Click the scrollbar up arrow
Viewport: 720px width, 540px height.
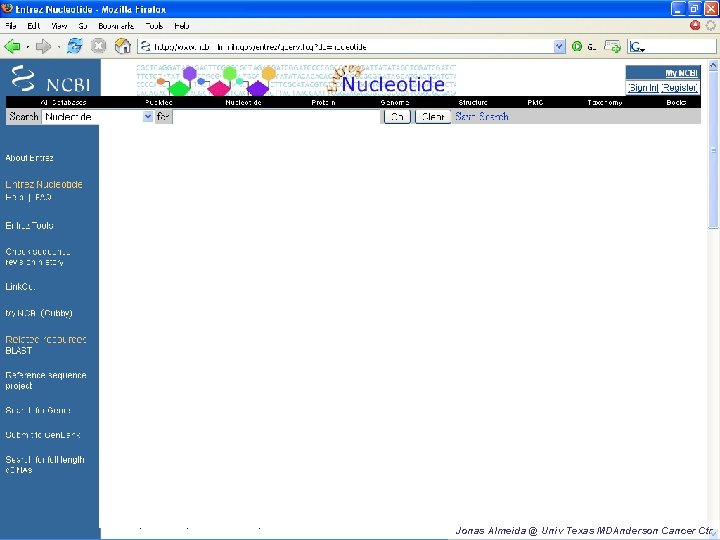point(713,66)
